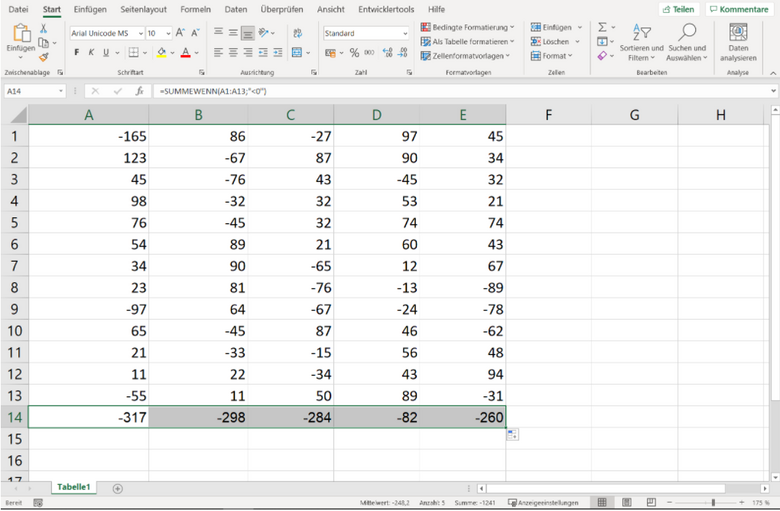Click the text orientation icon
Image resolution: width=780 pixels, height=511 pixels.
click(264, 33)
